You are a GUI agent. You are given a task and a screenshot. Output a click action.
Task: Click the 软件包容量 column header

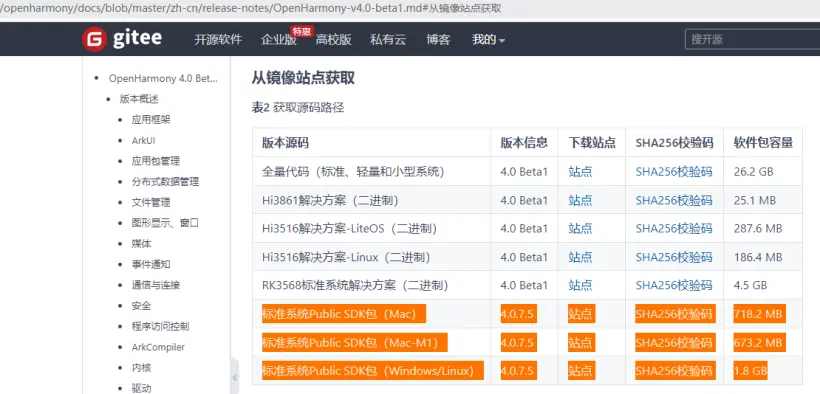click(x=763, y=143)
